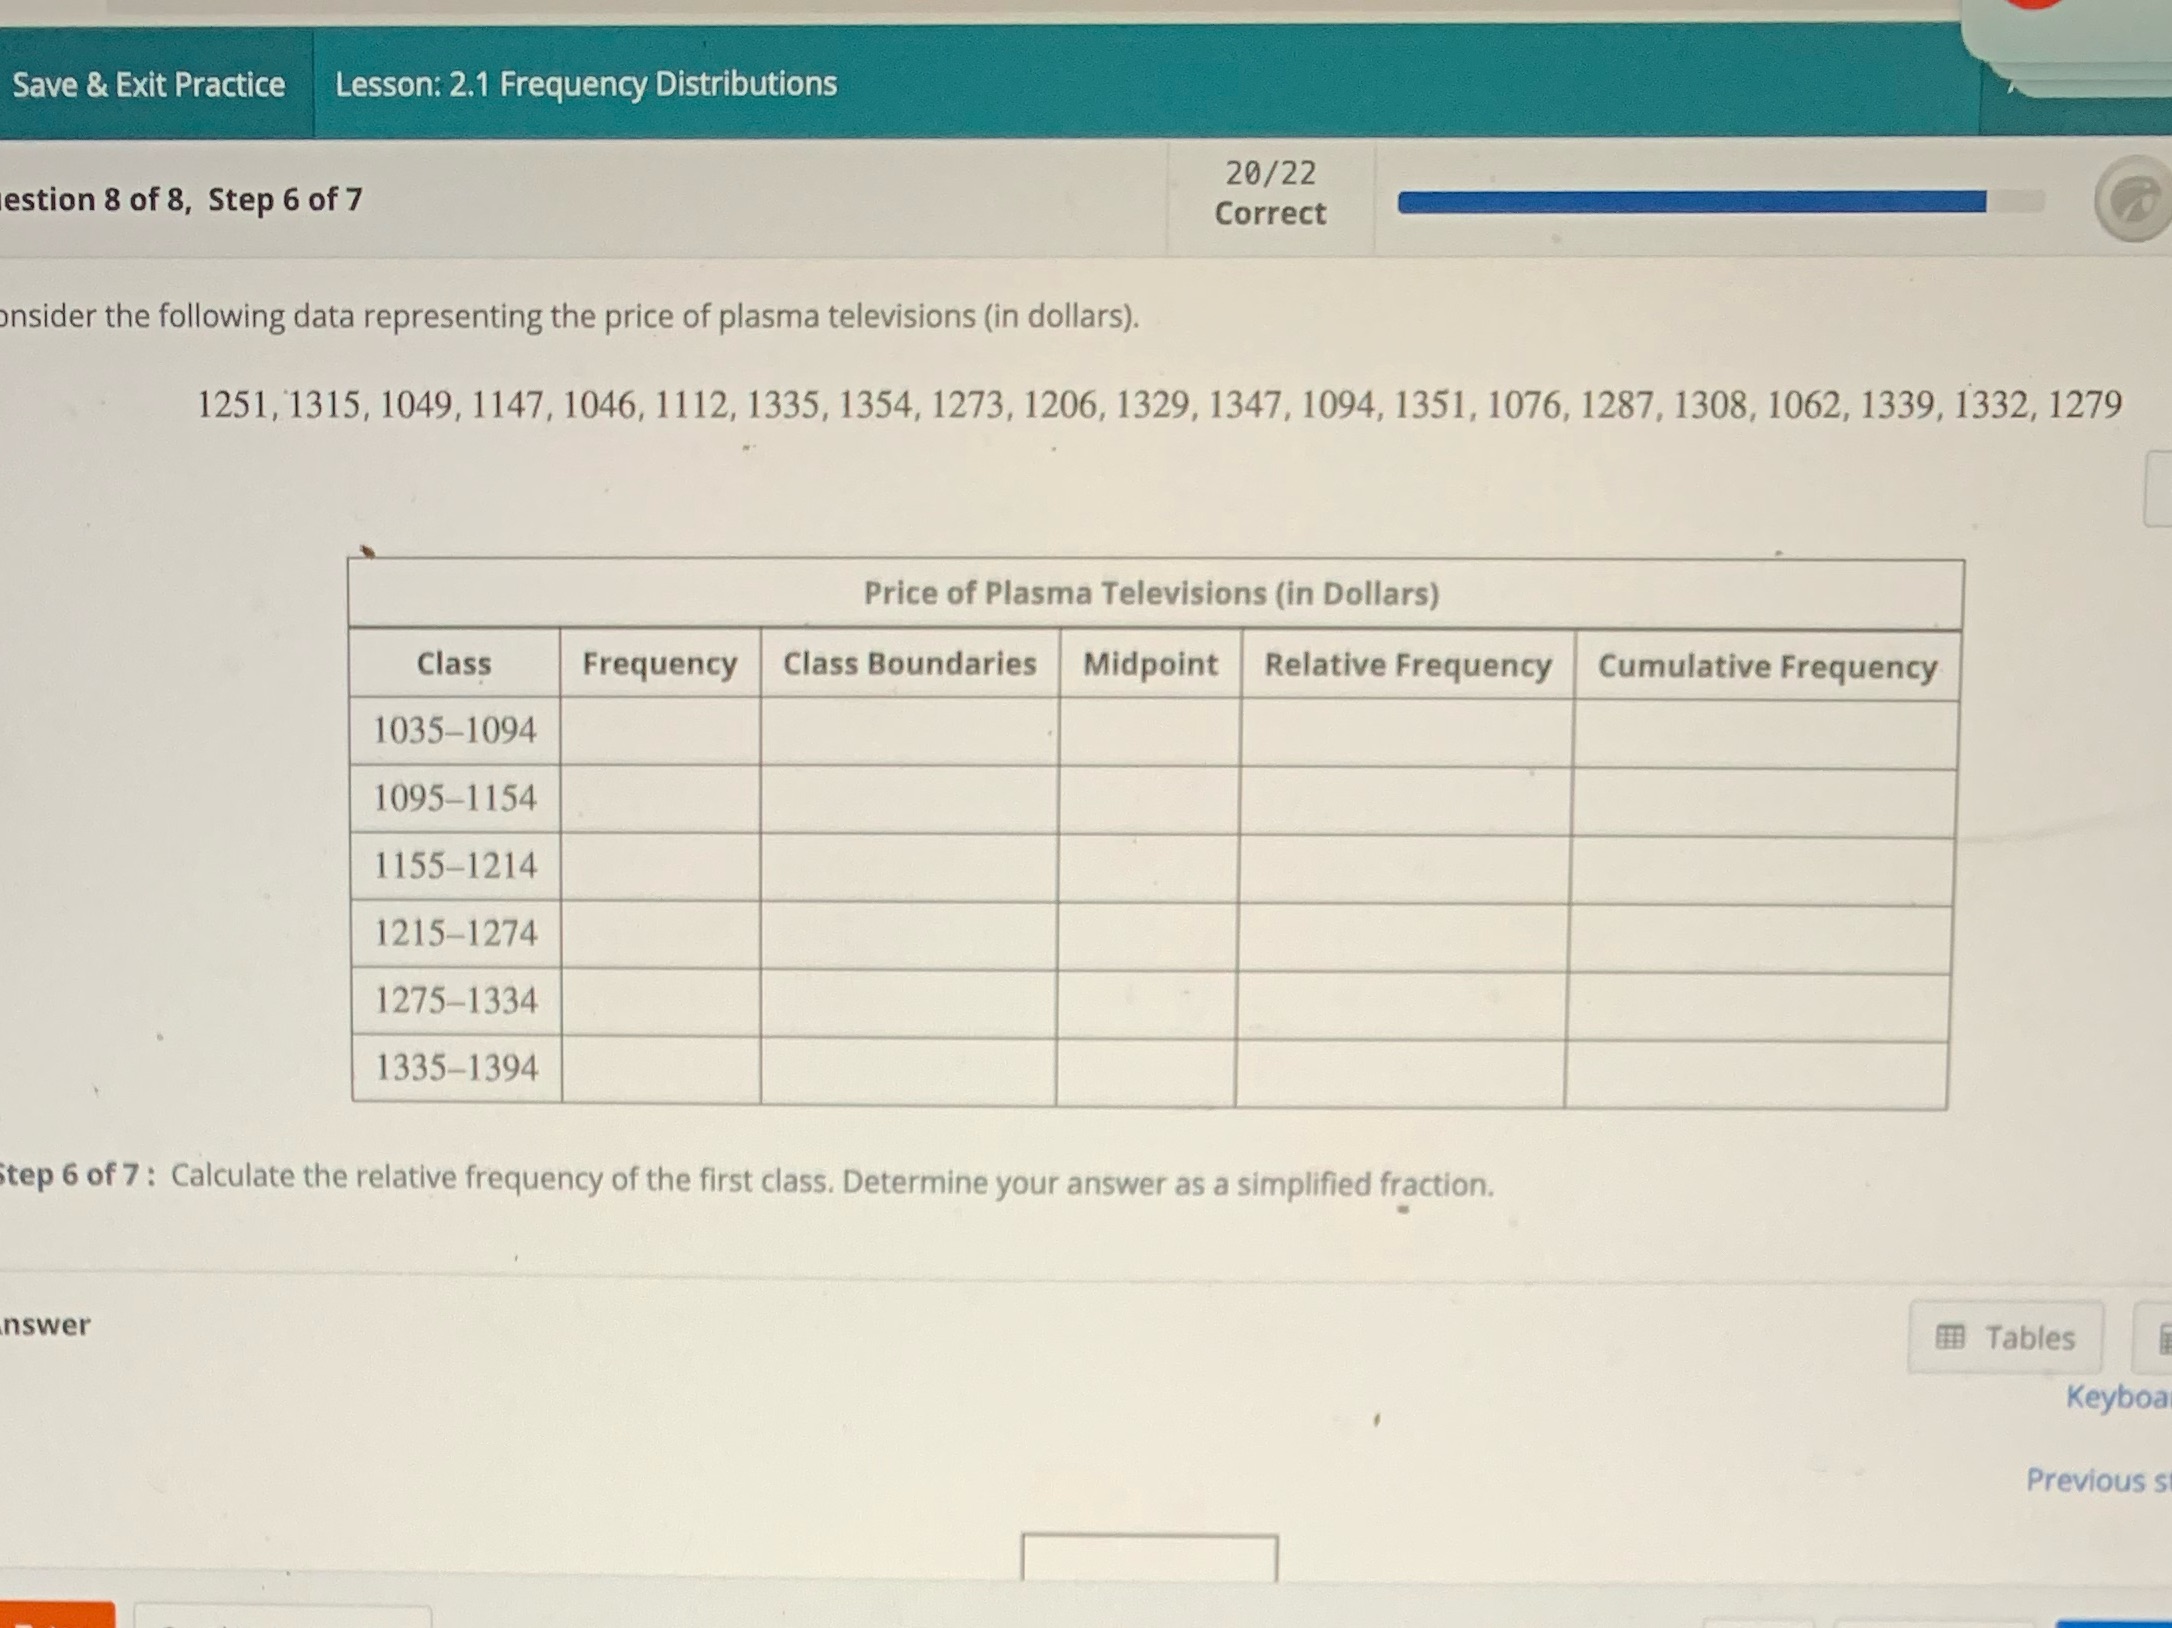Click the Midpoint cell for class 1275-1334
This screenshot has height=1628, width=2172.
pos(1149,1001)
